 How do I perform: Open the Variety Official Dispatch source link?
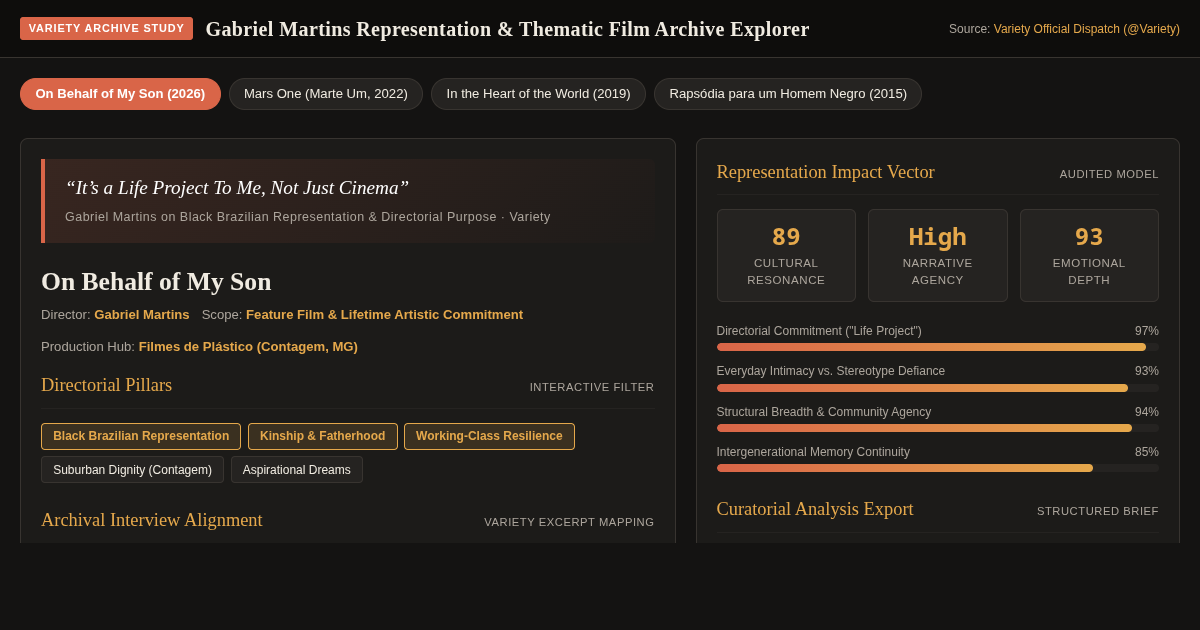coord(1086,29)
